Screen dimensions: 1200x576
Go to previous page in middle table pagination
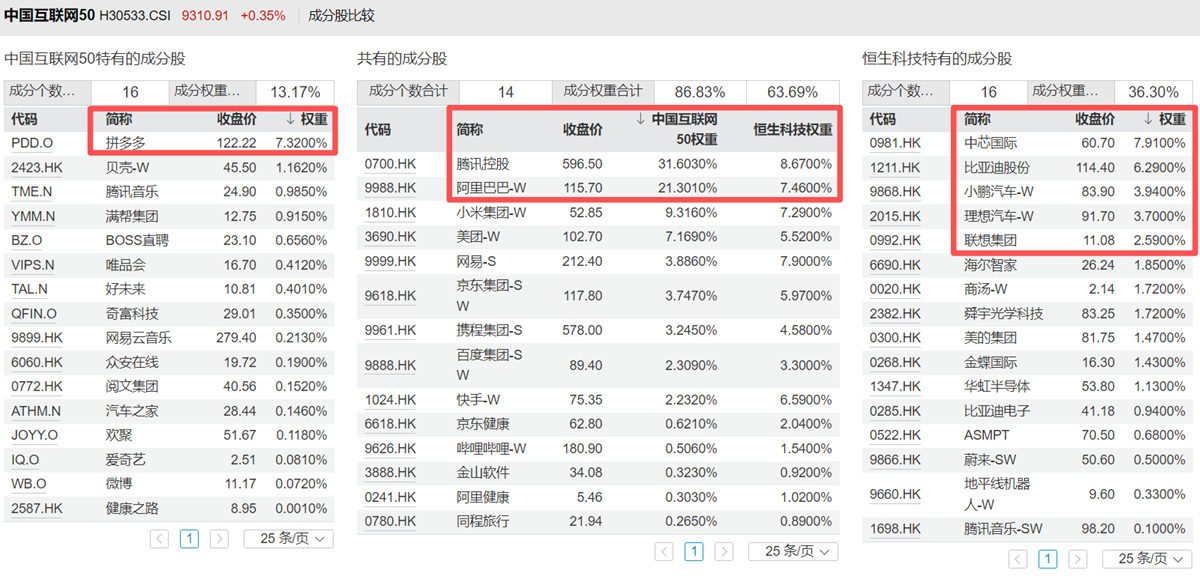[x=664, y=551]
